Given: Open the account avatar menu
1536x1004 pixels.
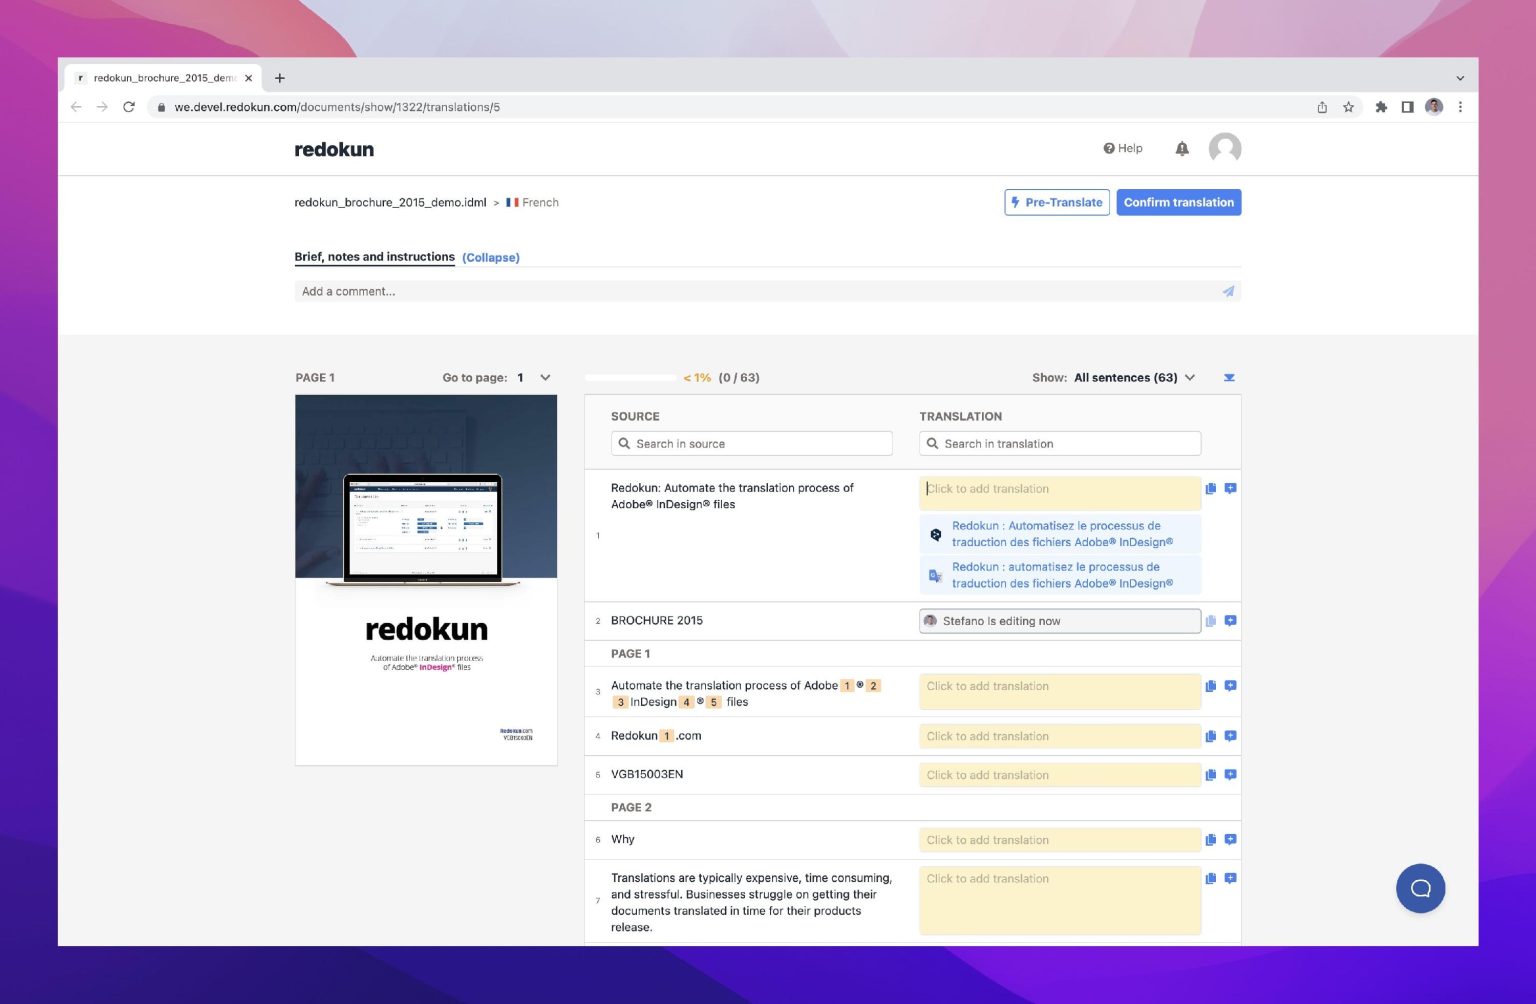Looking at the screenshot, I should tap(1224, 148).
